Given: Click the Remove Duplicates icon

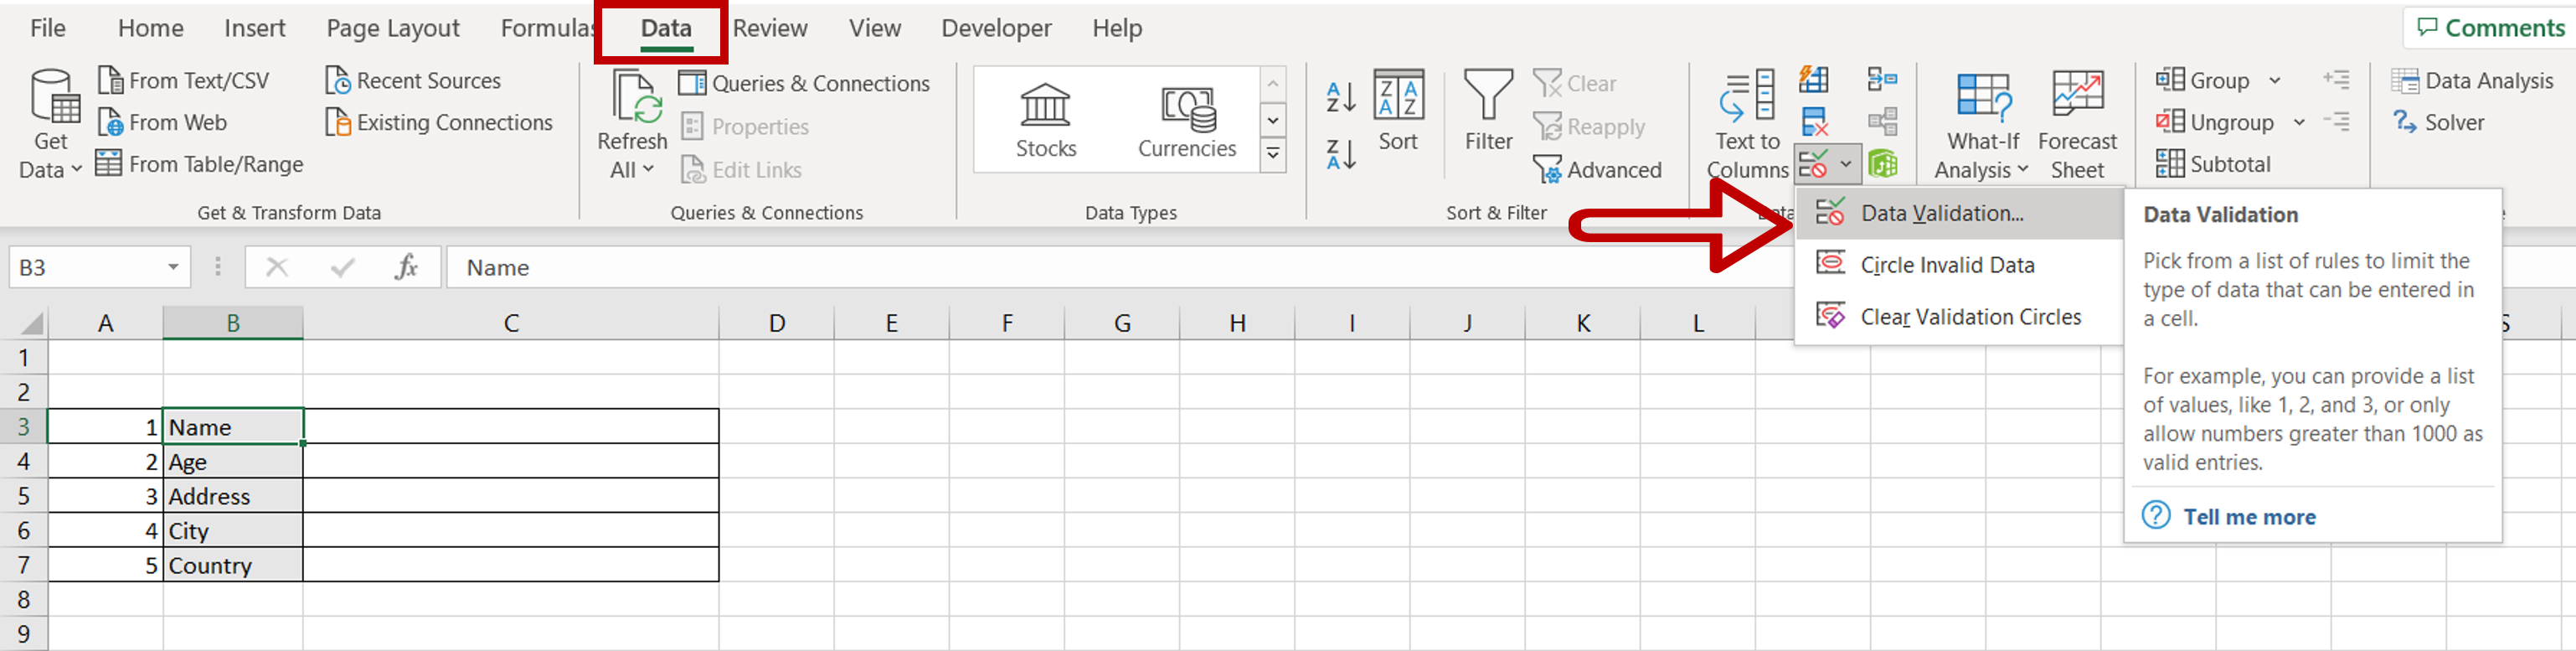Looking at the screenshot, I should point(1813,122).
